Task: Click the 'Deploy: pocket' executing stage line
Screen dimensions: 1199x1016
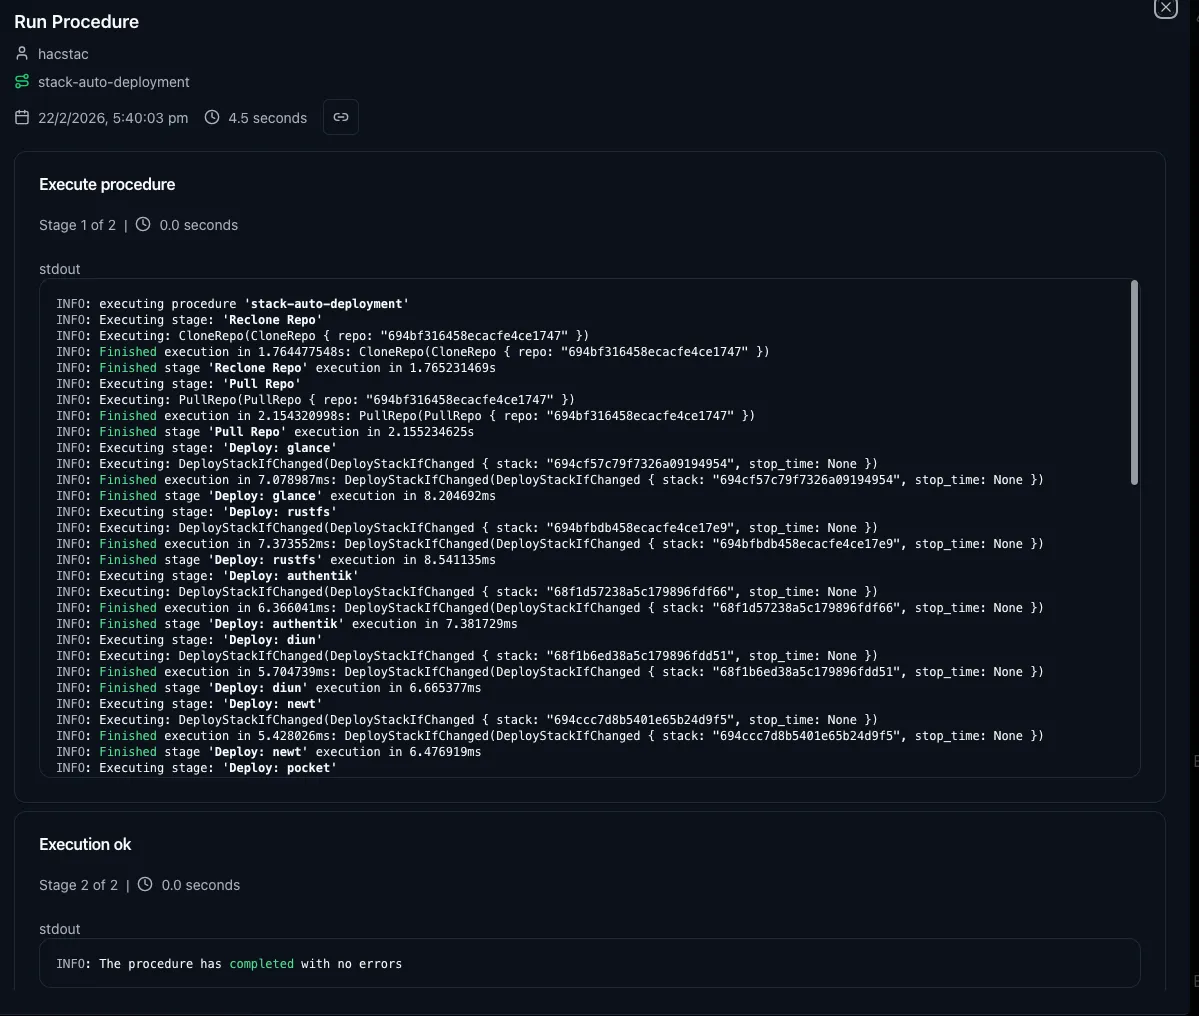Action: click(x=197, y=768)
